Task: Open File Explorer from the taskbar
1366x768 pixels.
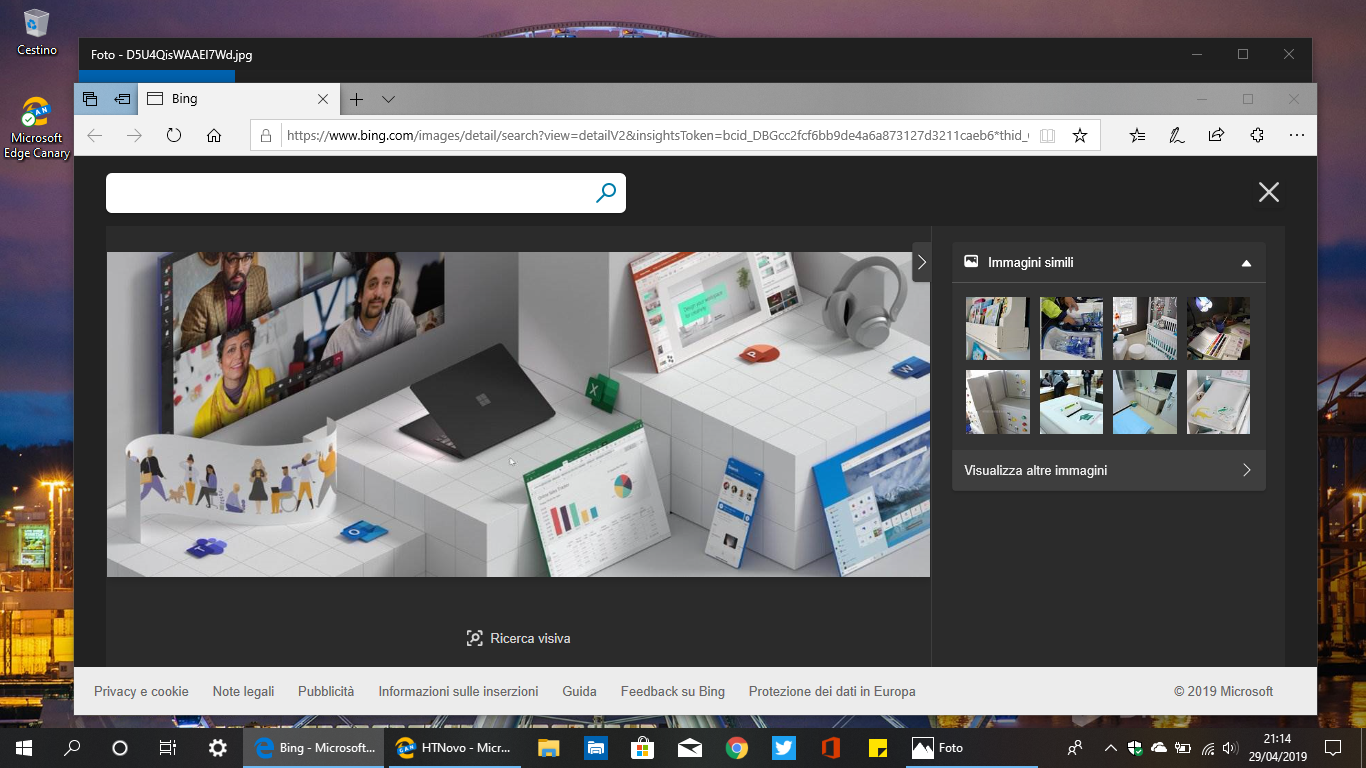Action: 548,747
